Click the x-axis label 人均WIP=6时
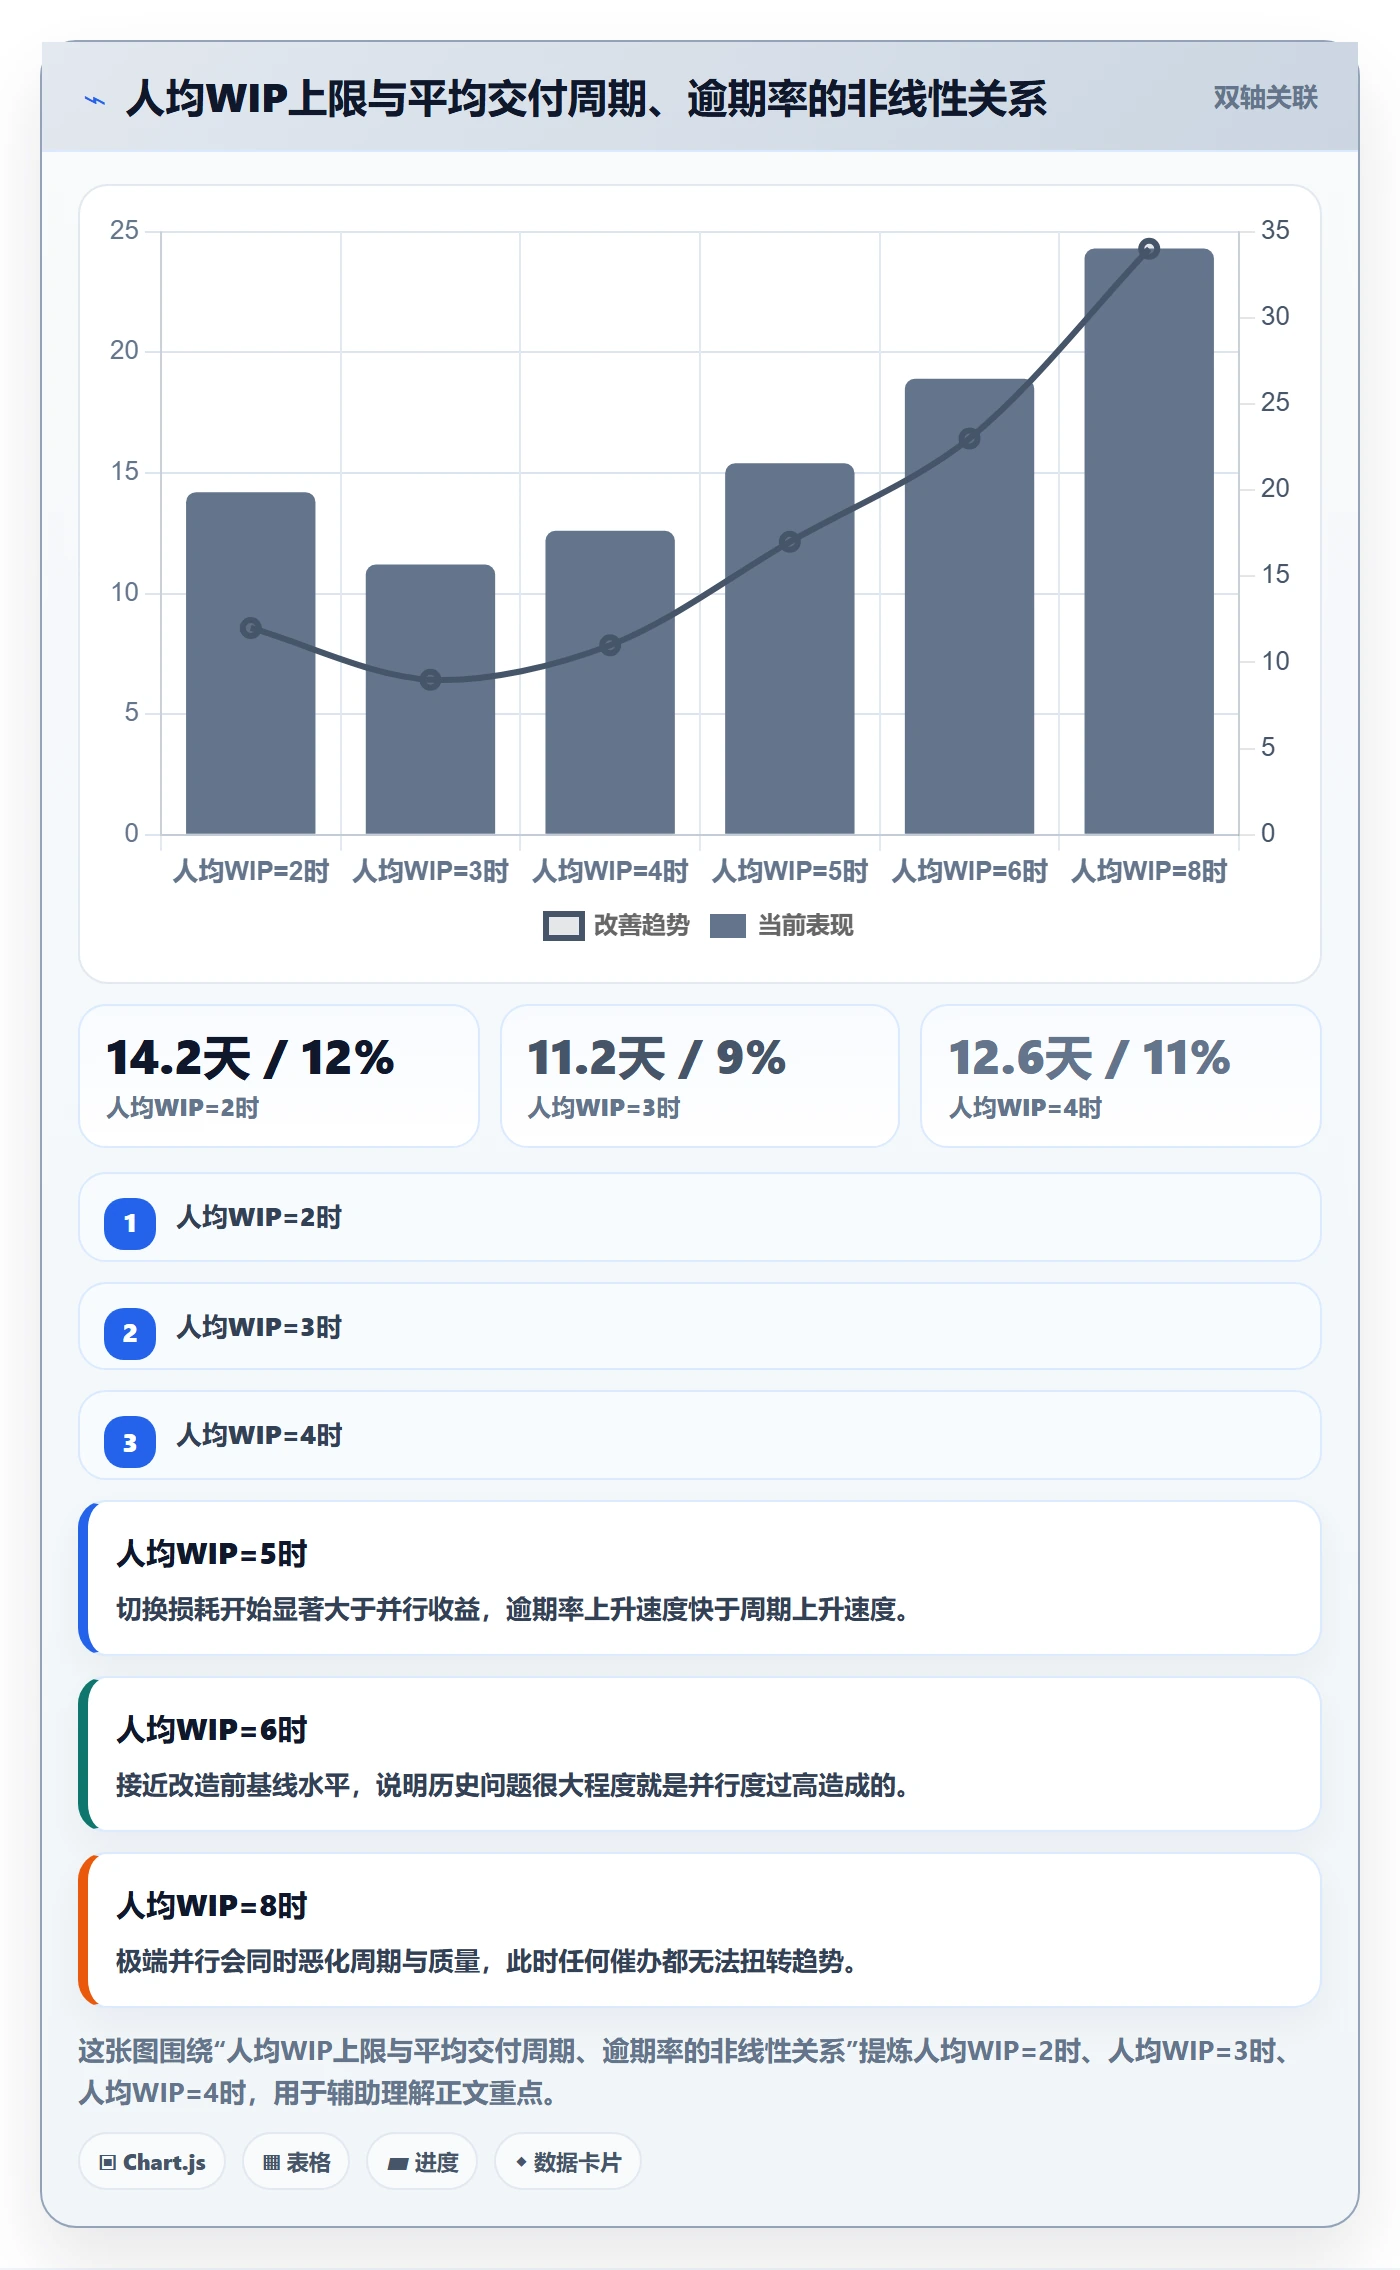 coord(969,871)
